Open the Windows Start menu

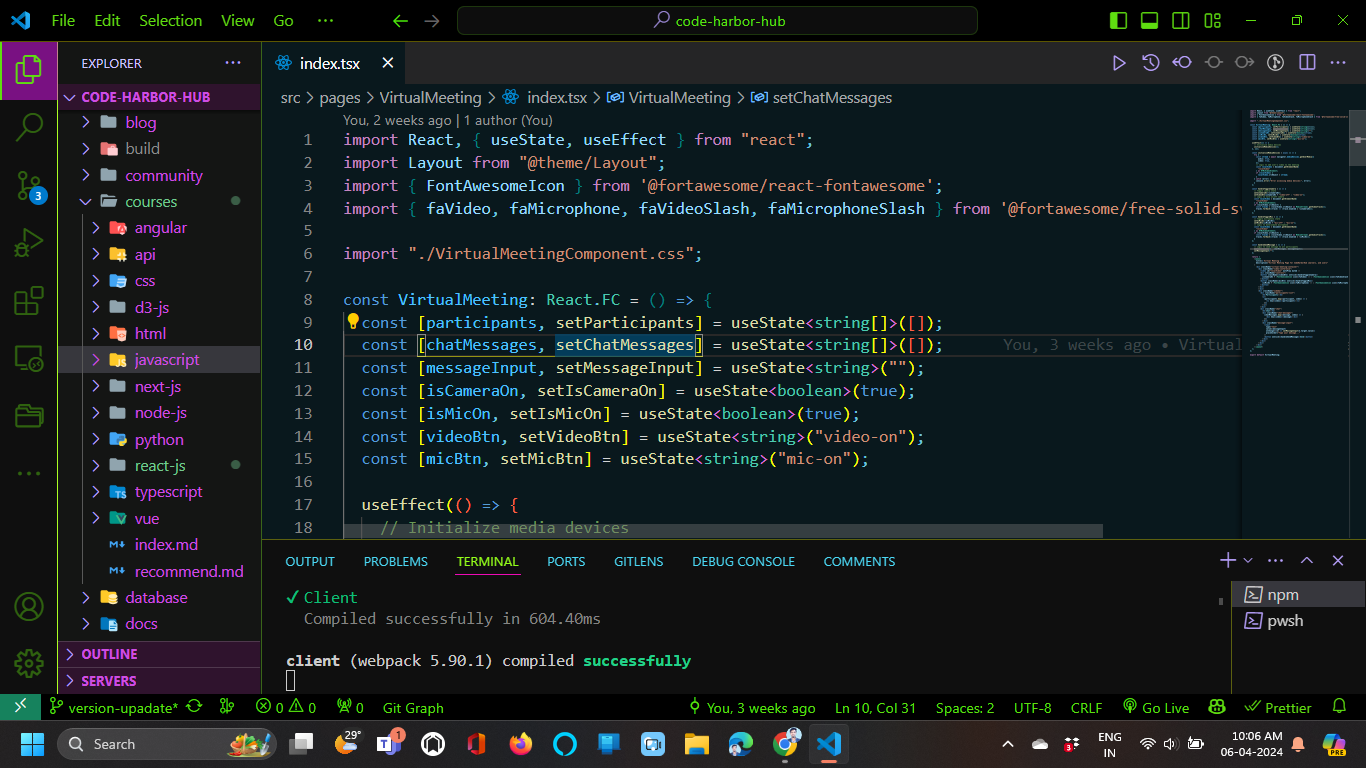33,743
